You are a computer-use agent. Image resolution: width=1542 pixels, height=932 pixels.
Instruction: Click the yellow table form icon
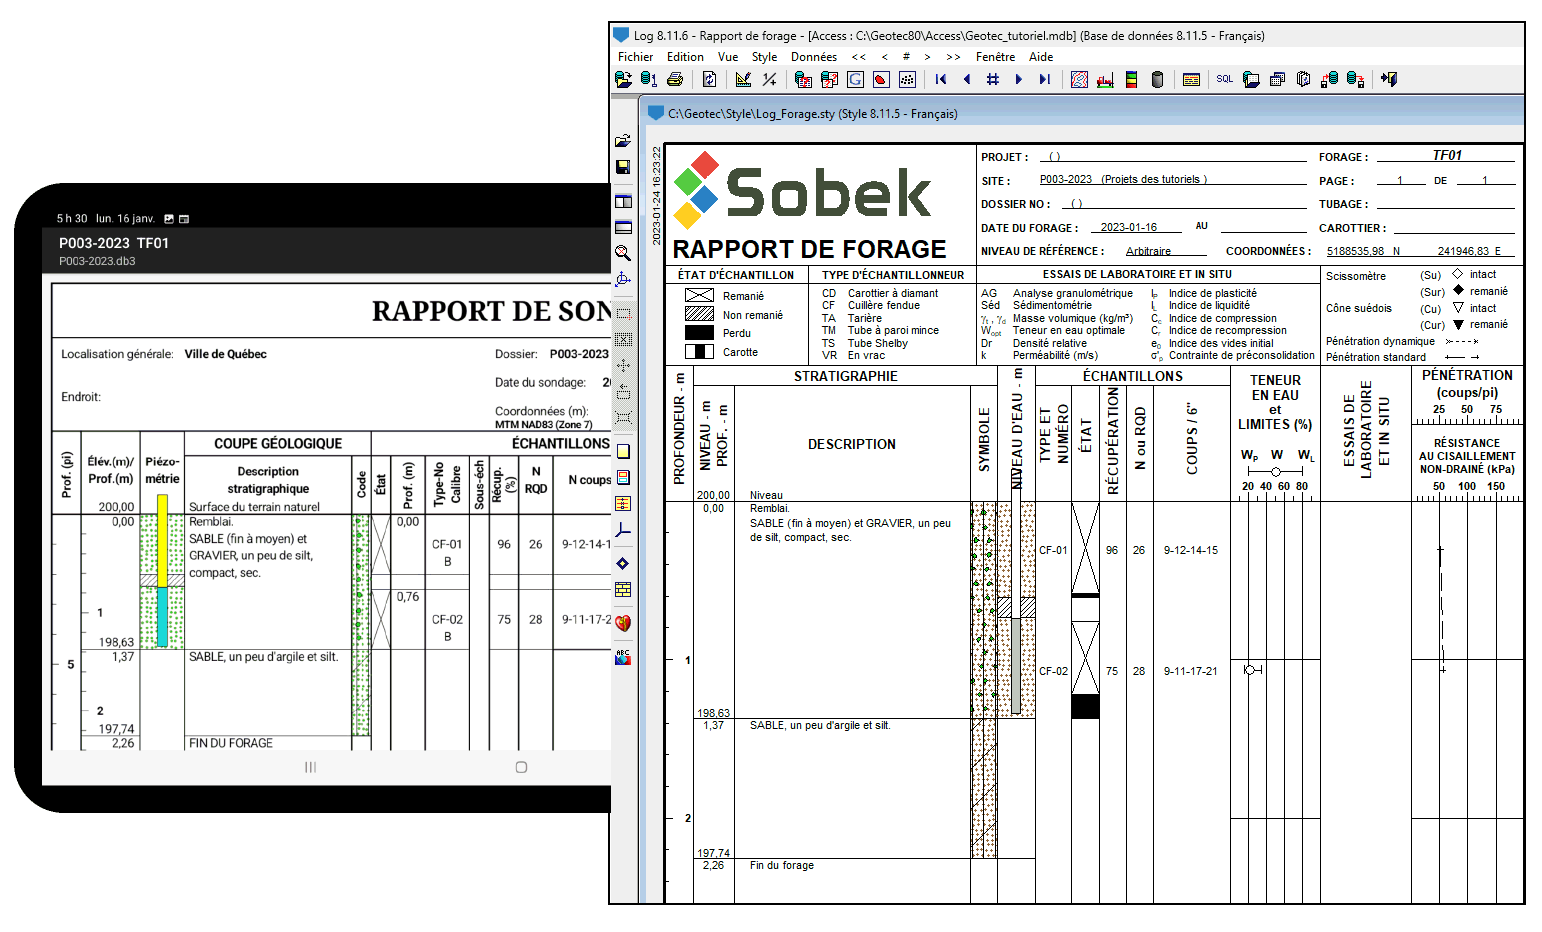click(1191, 79)
